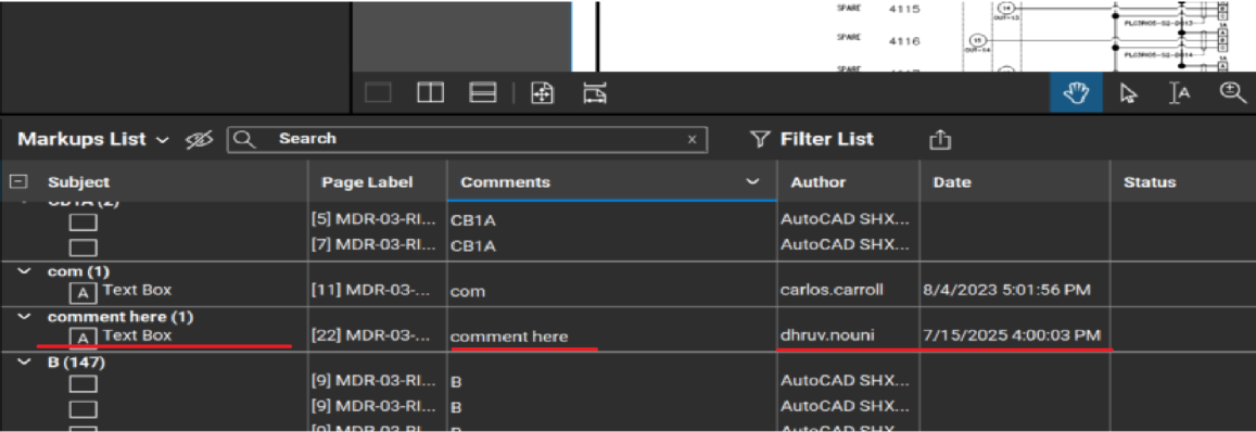Split the view horizontally
1256x432 pixels.
(483, 94)
